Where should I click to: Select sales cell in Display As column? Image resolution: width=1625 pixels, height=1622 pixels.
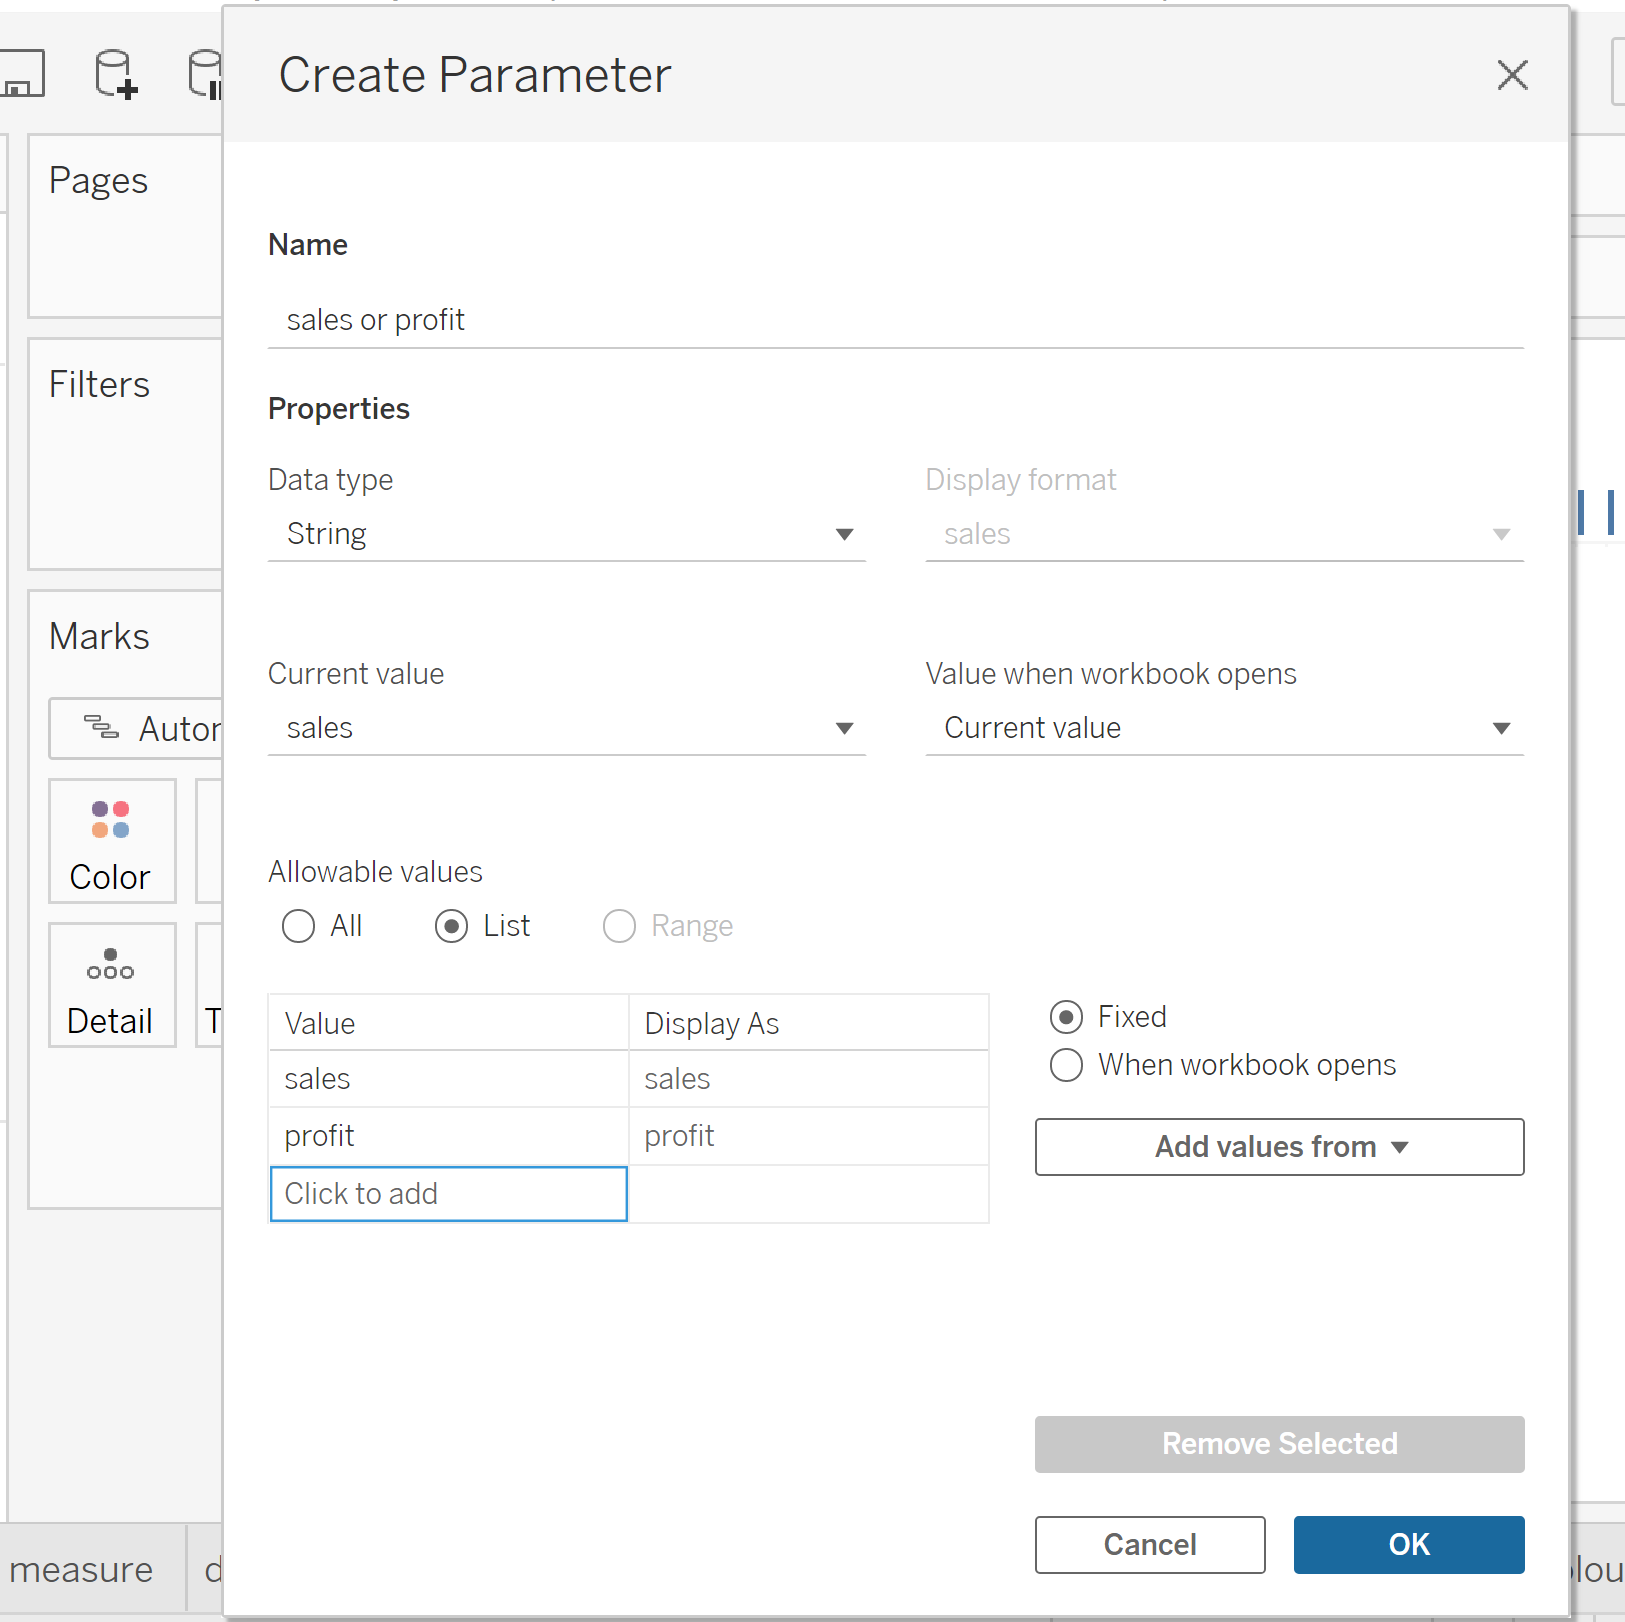tap(808, 1079)
